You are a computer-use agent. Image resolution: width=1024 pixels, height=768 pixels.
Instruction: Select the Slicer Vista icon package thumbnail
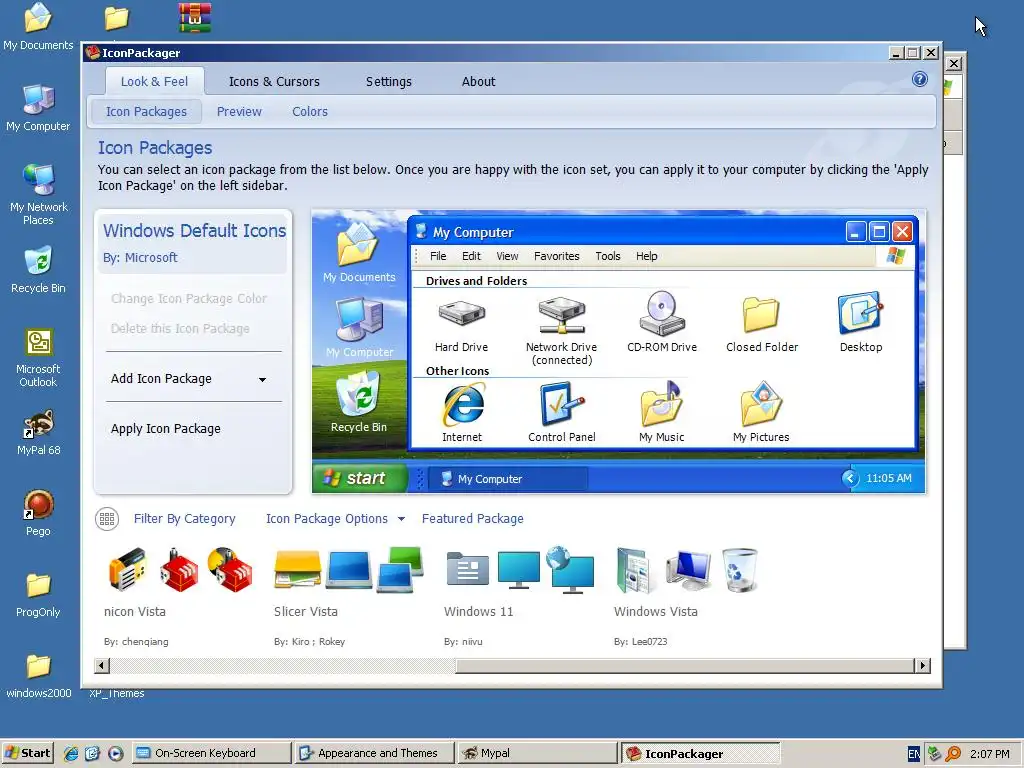[x=349, y=570]
